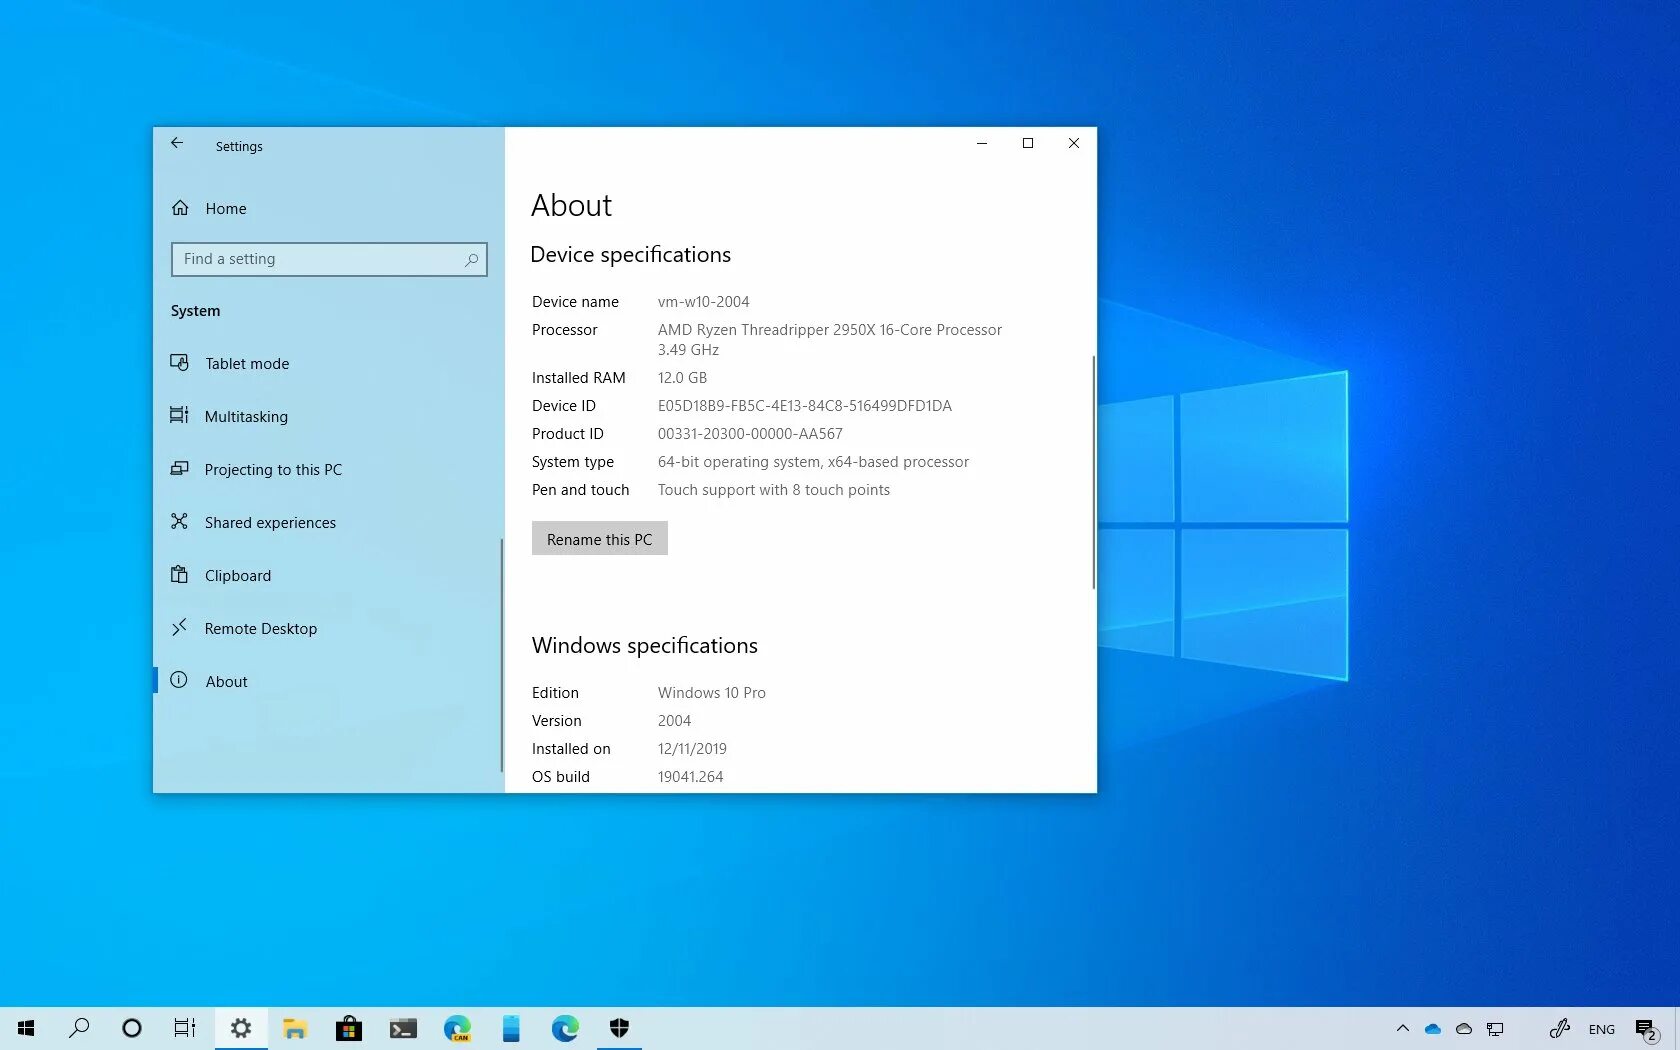Click the Windows 10 Pro edition value
This screenshot has height=1050, width=1680.
point(711,693)
